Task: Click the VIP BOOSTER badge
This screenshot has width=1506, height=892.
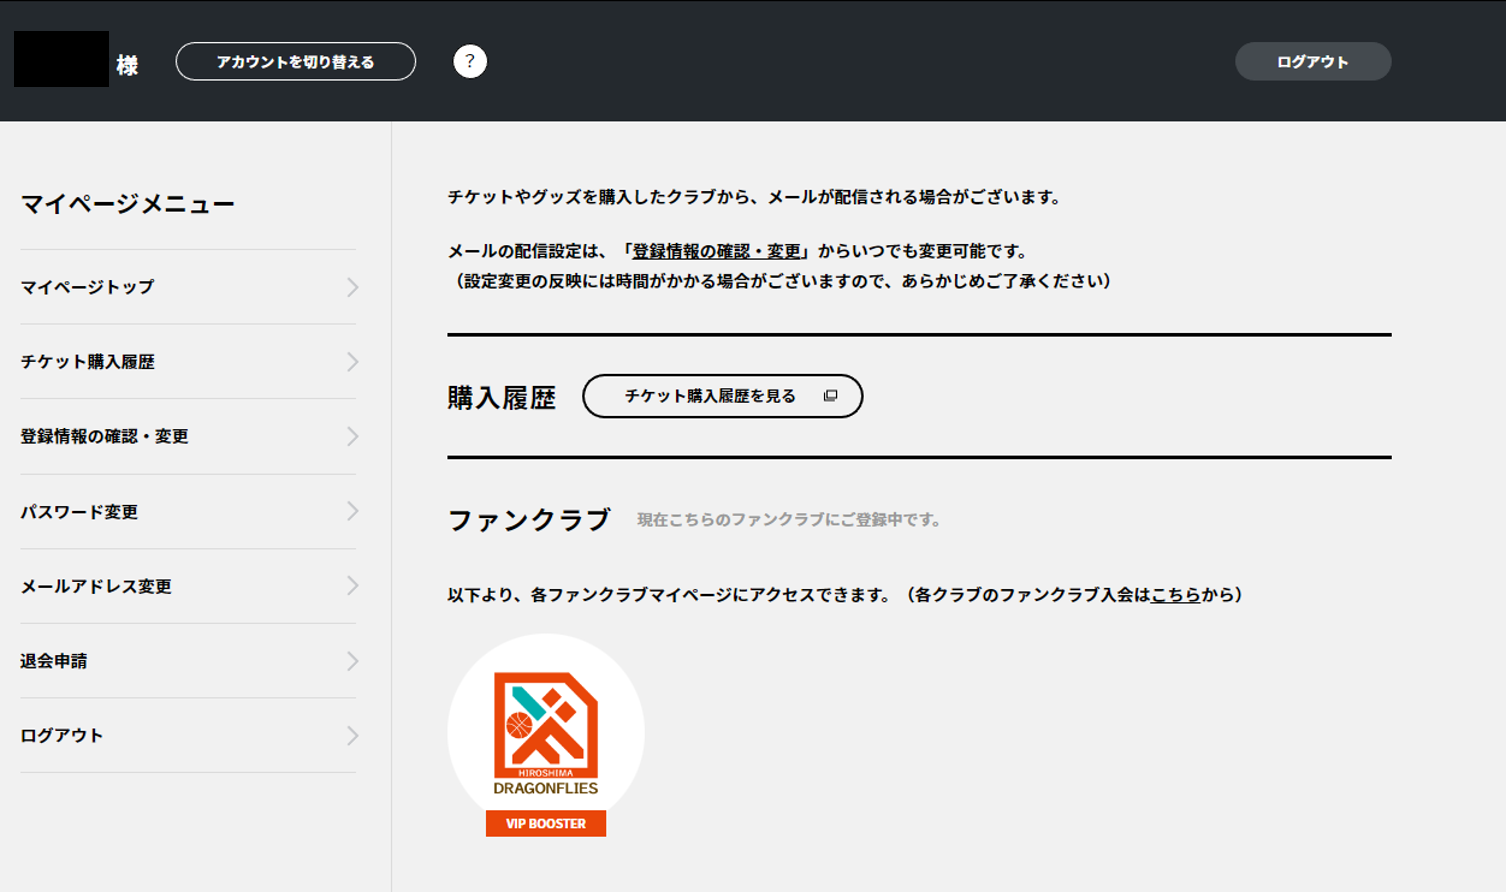Action: tap(546, 824)
